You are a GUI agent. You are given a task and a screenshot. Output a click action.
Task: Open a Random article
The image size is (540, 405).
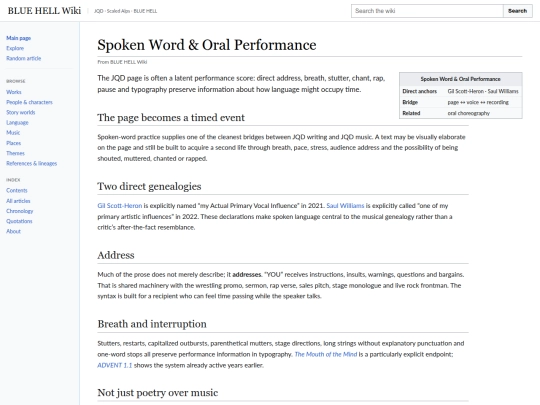tap(23, 58)
